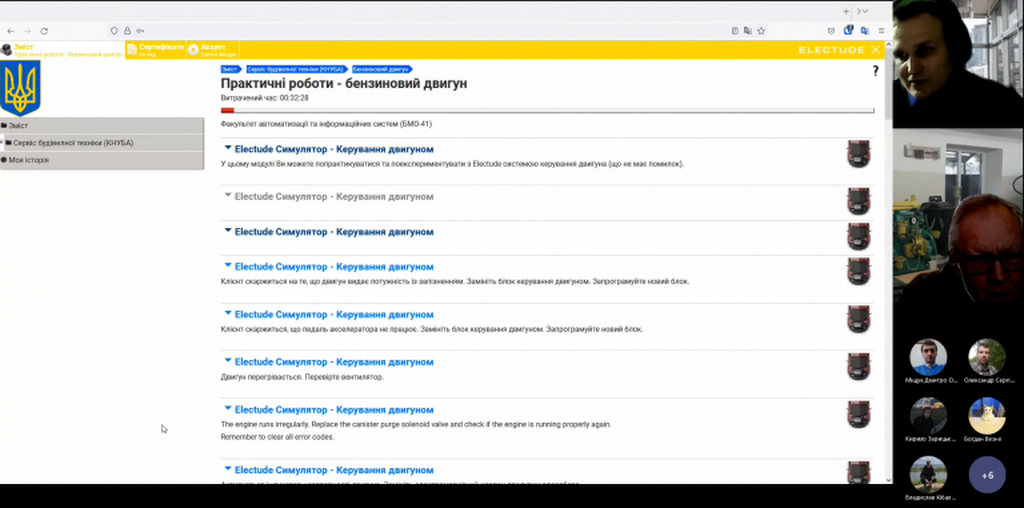This screenshot has width=1024, height=508.
Task: Click 'Сервіс будівельної техніки' breadcrumb
Action: click(x=296, y=69)
